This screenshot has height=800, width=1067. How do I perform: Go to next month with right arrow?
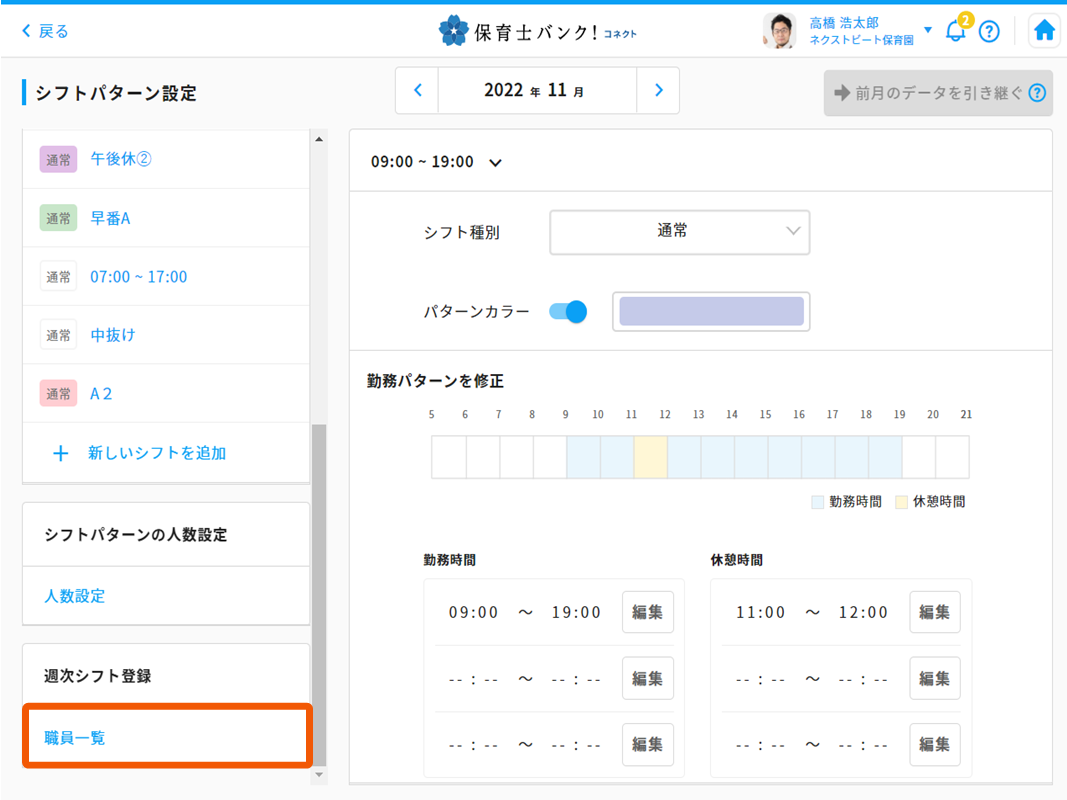(658, 91)
